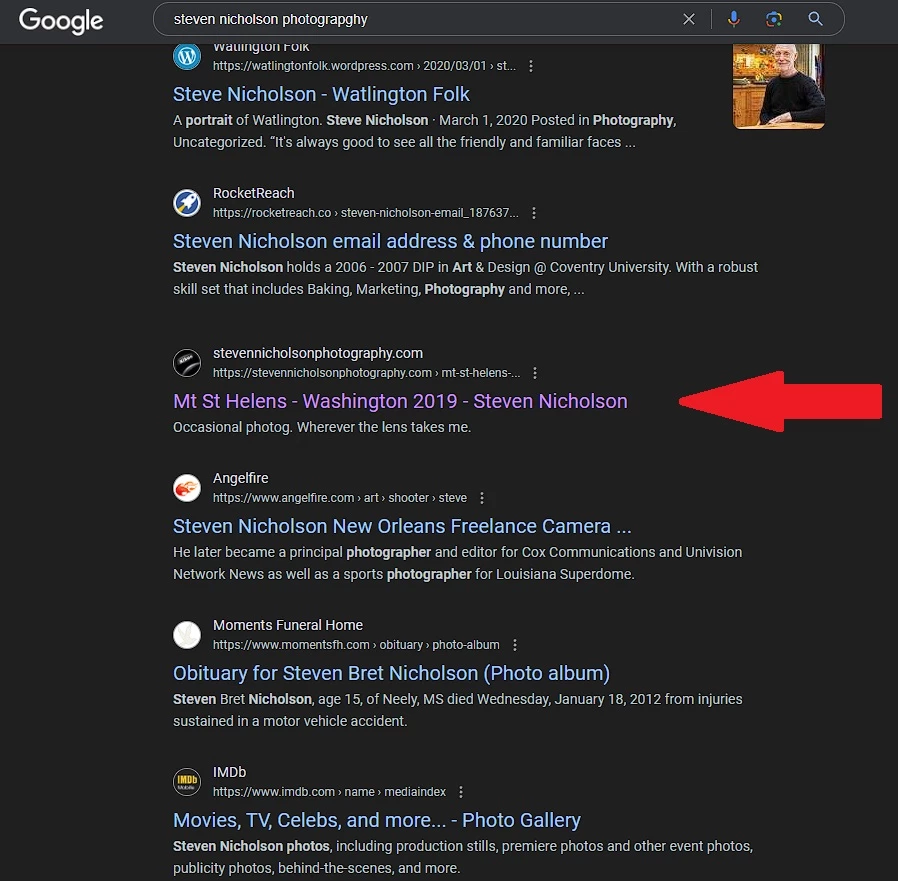Click the watlingtonfolk.wordpress.com URL breadcrumb
The image size is (898, 881).
[364, 66]
